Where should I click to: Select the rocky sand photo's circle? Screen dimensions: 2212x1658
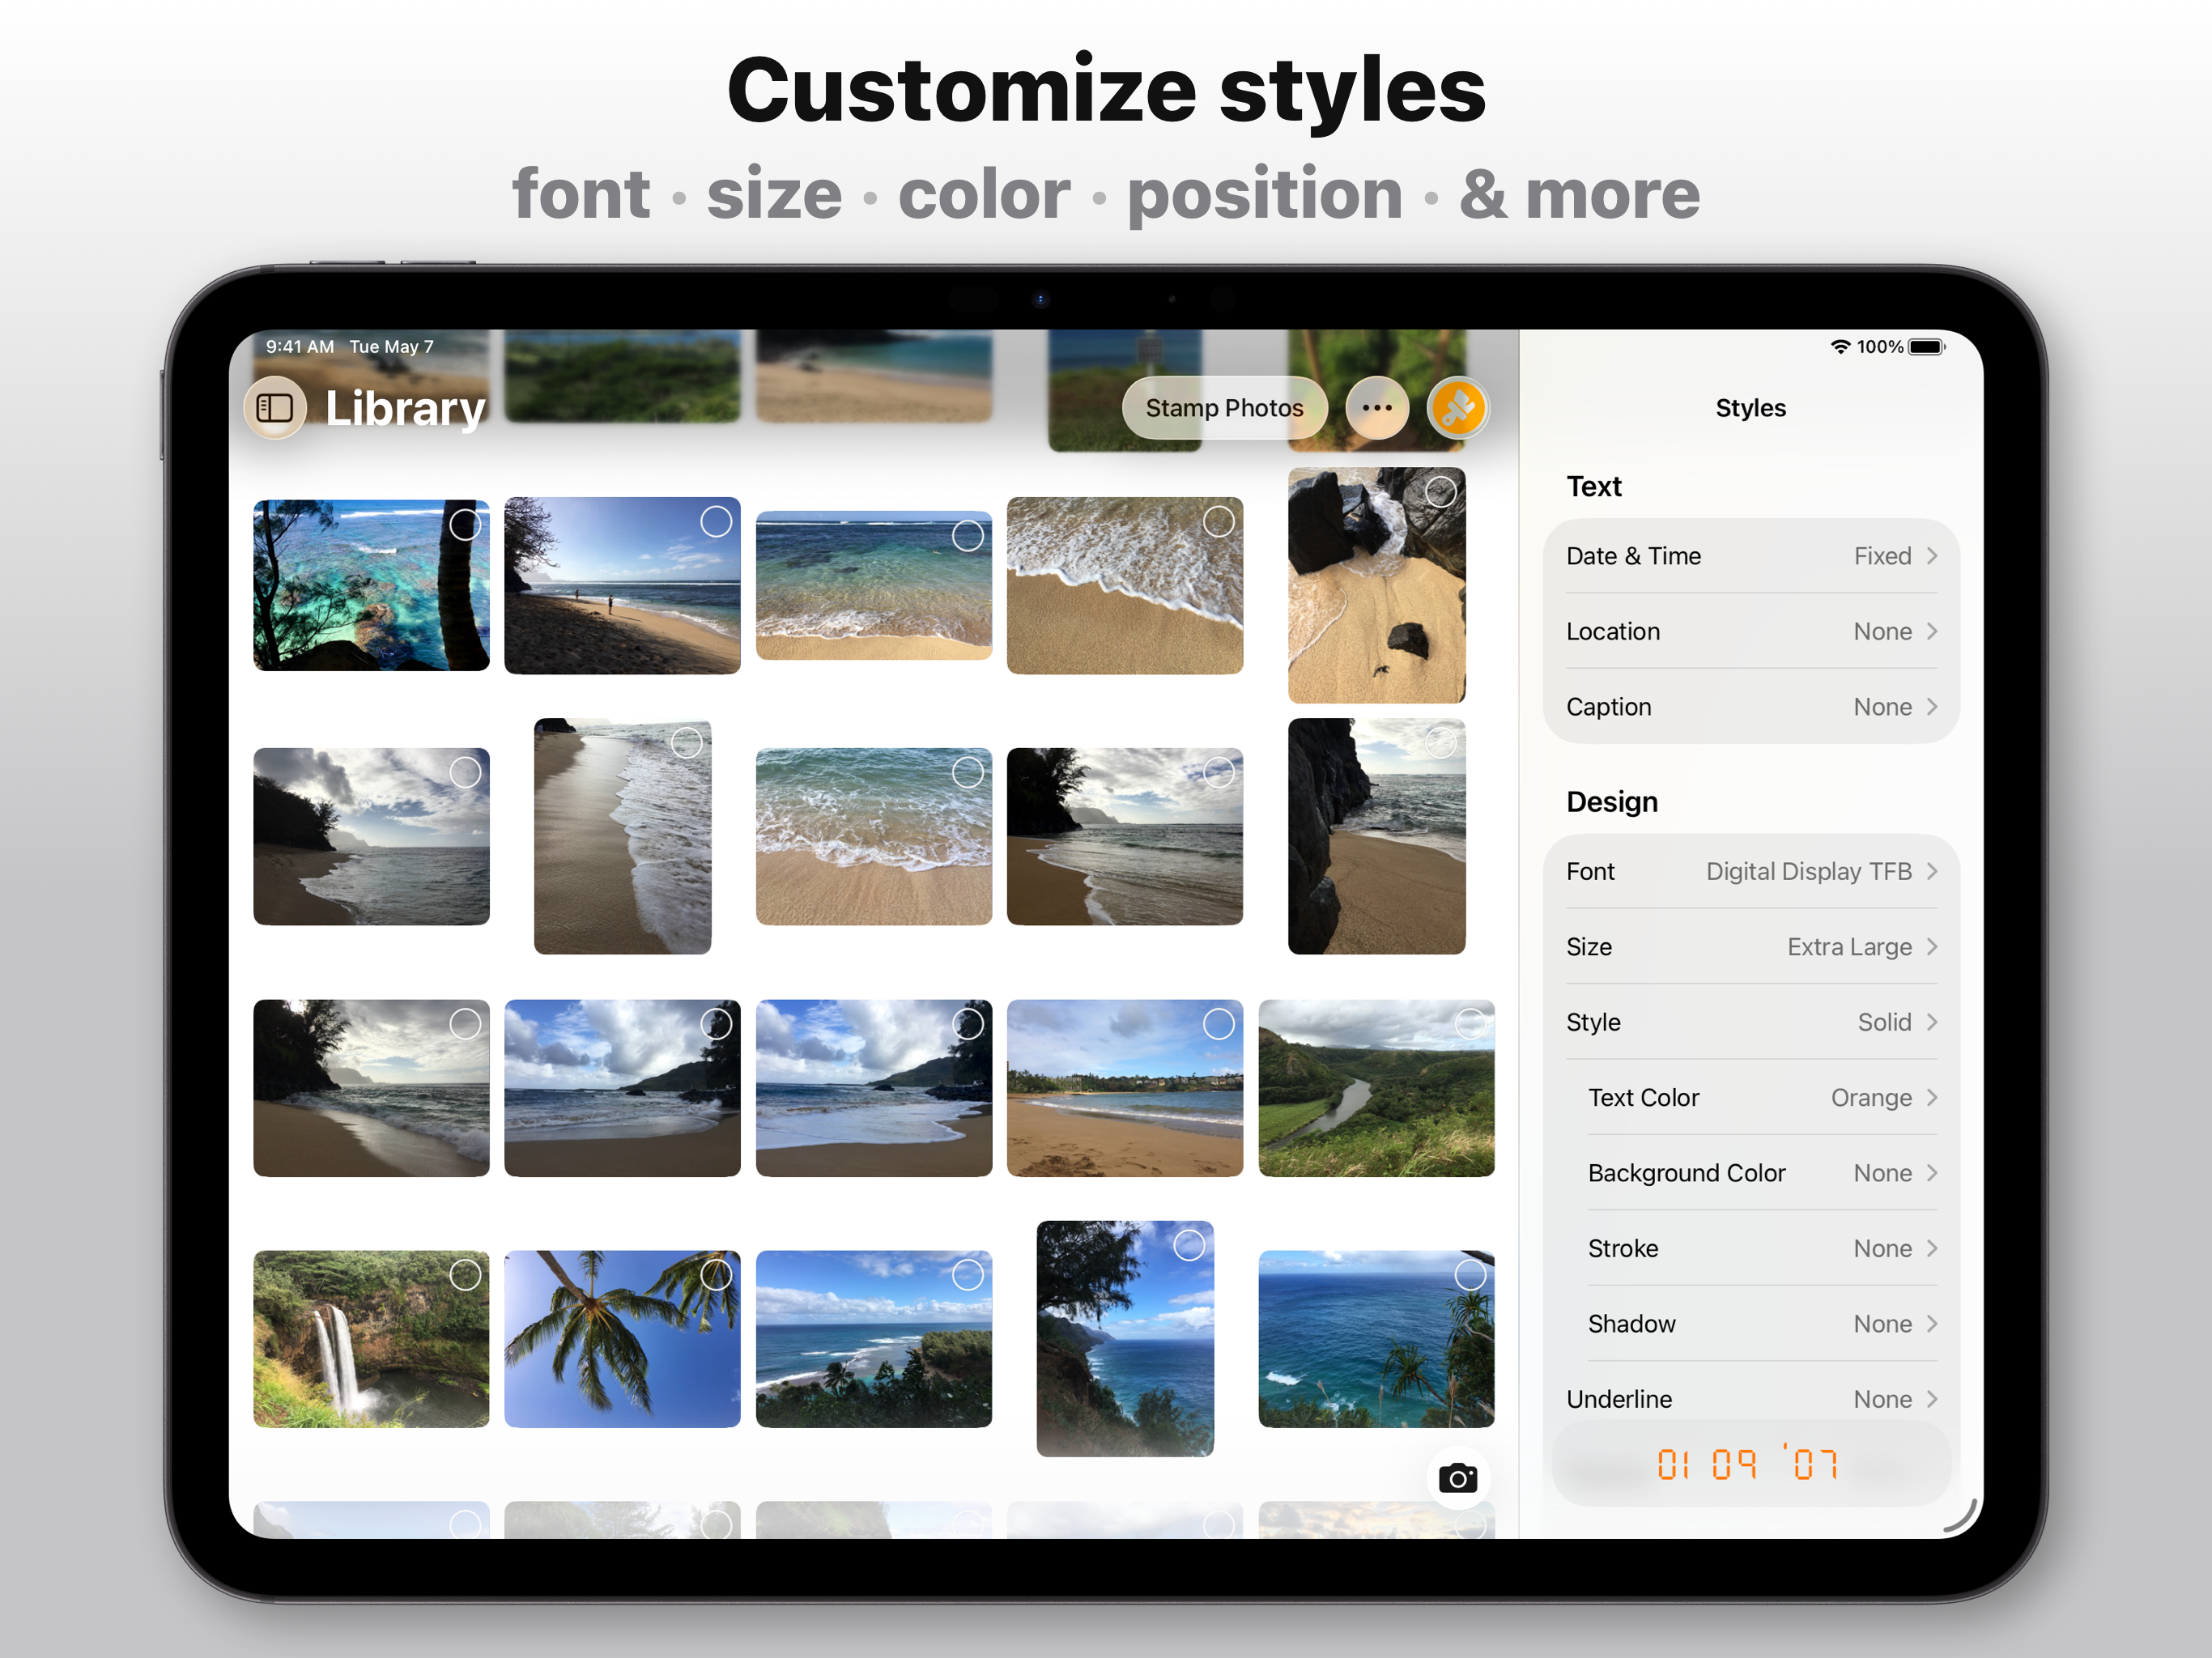coord(1440,491)
